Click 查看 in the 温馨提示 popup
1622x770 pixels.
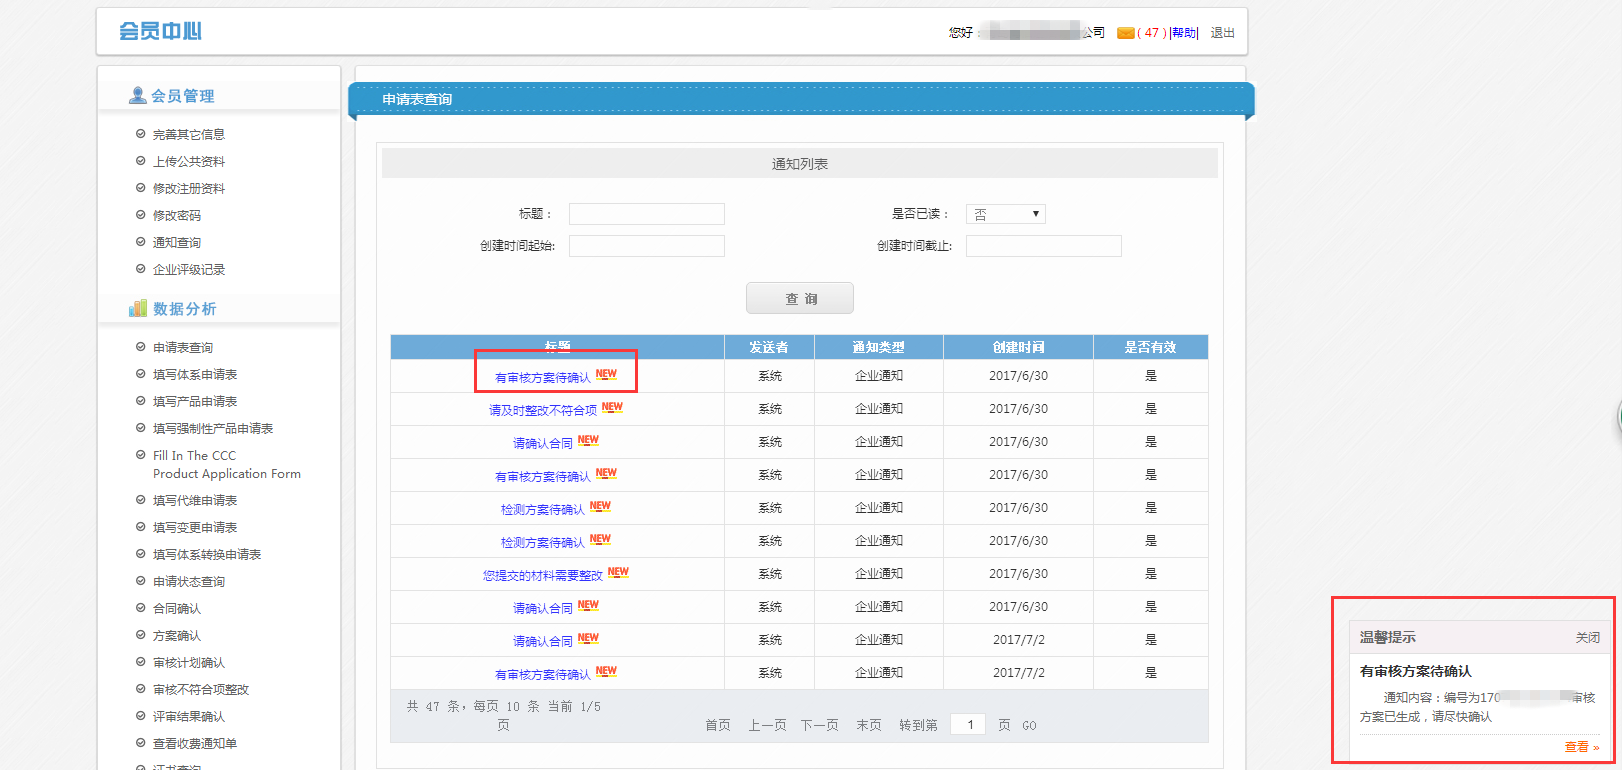coord(1580,747)
